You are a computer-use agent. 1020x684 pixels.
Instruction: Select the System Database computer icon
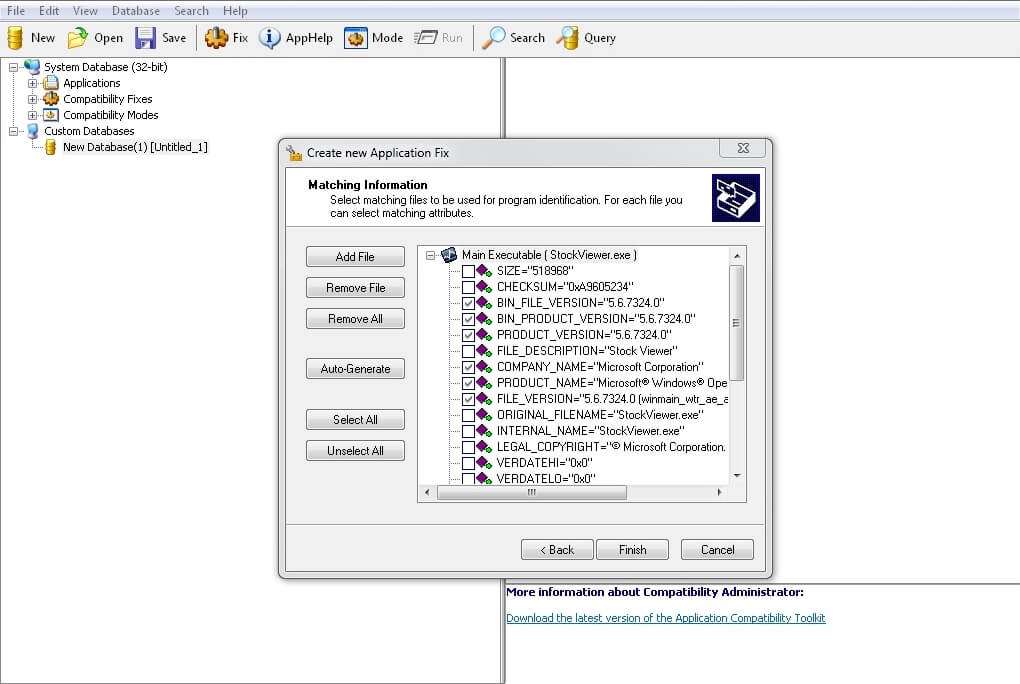coord(32,66)
